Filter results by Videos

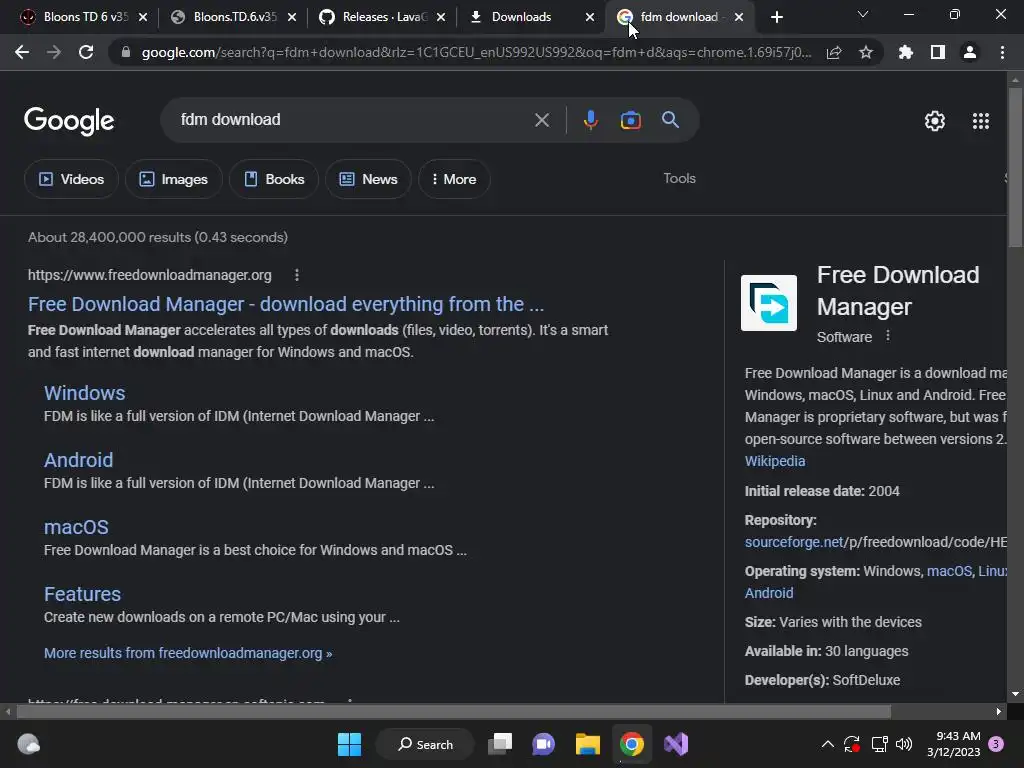[71, 179]
